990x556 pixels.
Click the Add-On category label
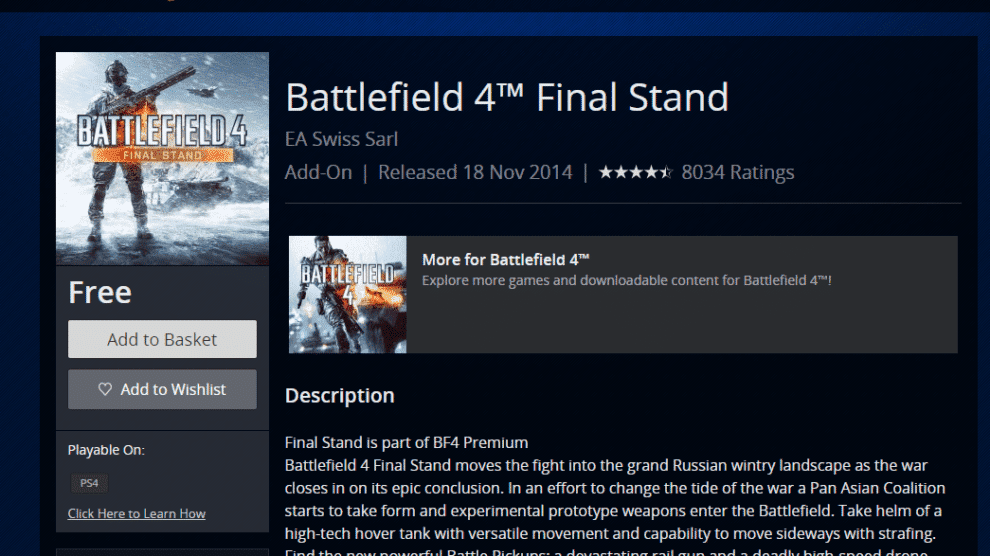tap(318, 173)
